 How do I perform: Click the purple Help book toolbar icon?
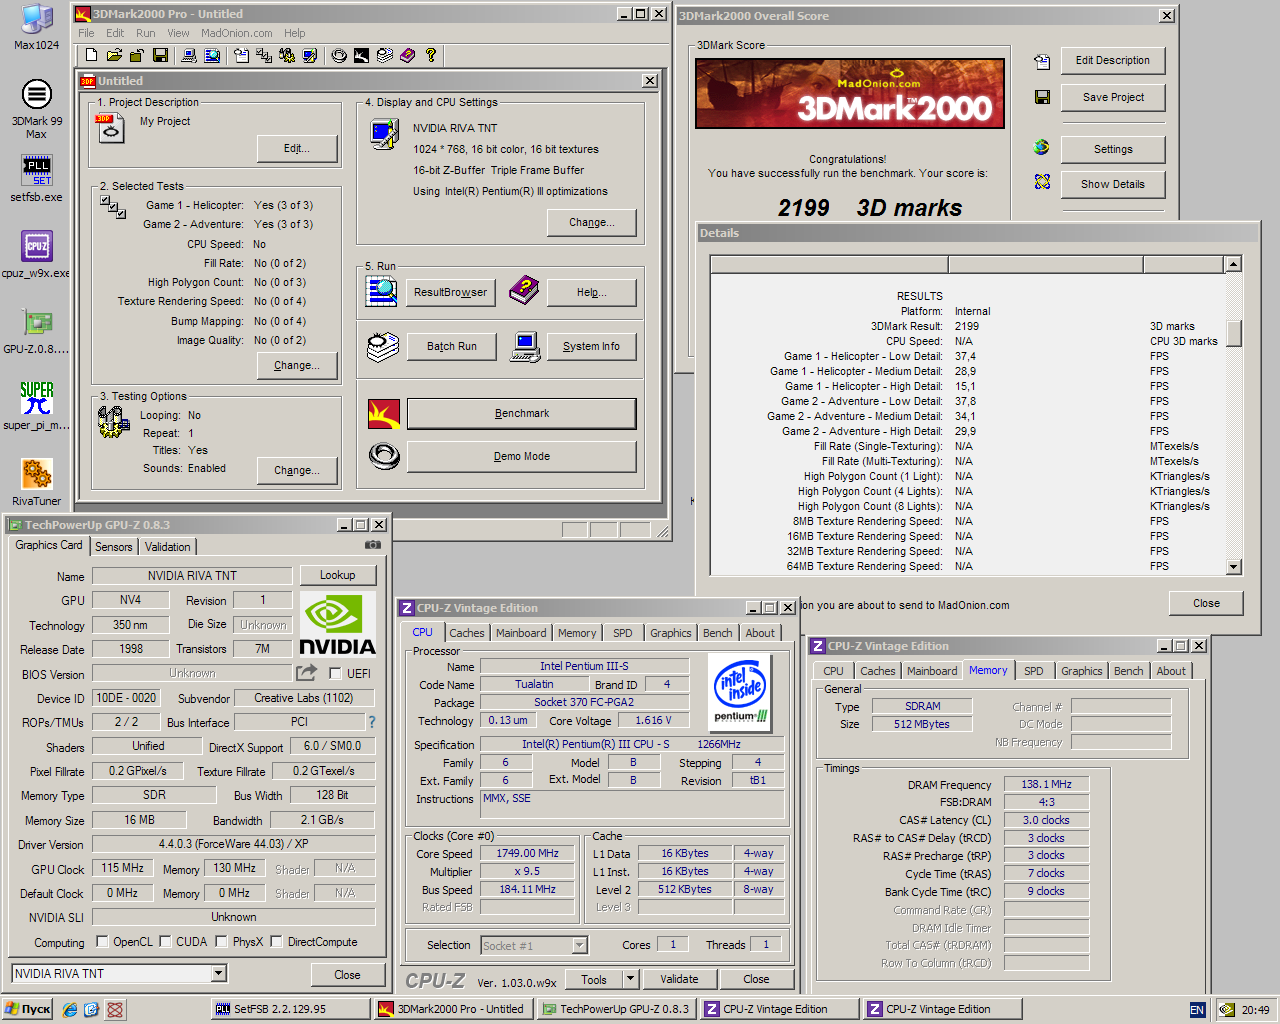coord(407,55)
